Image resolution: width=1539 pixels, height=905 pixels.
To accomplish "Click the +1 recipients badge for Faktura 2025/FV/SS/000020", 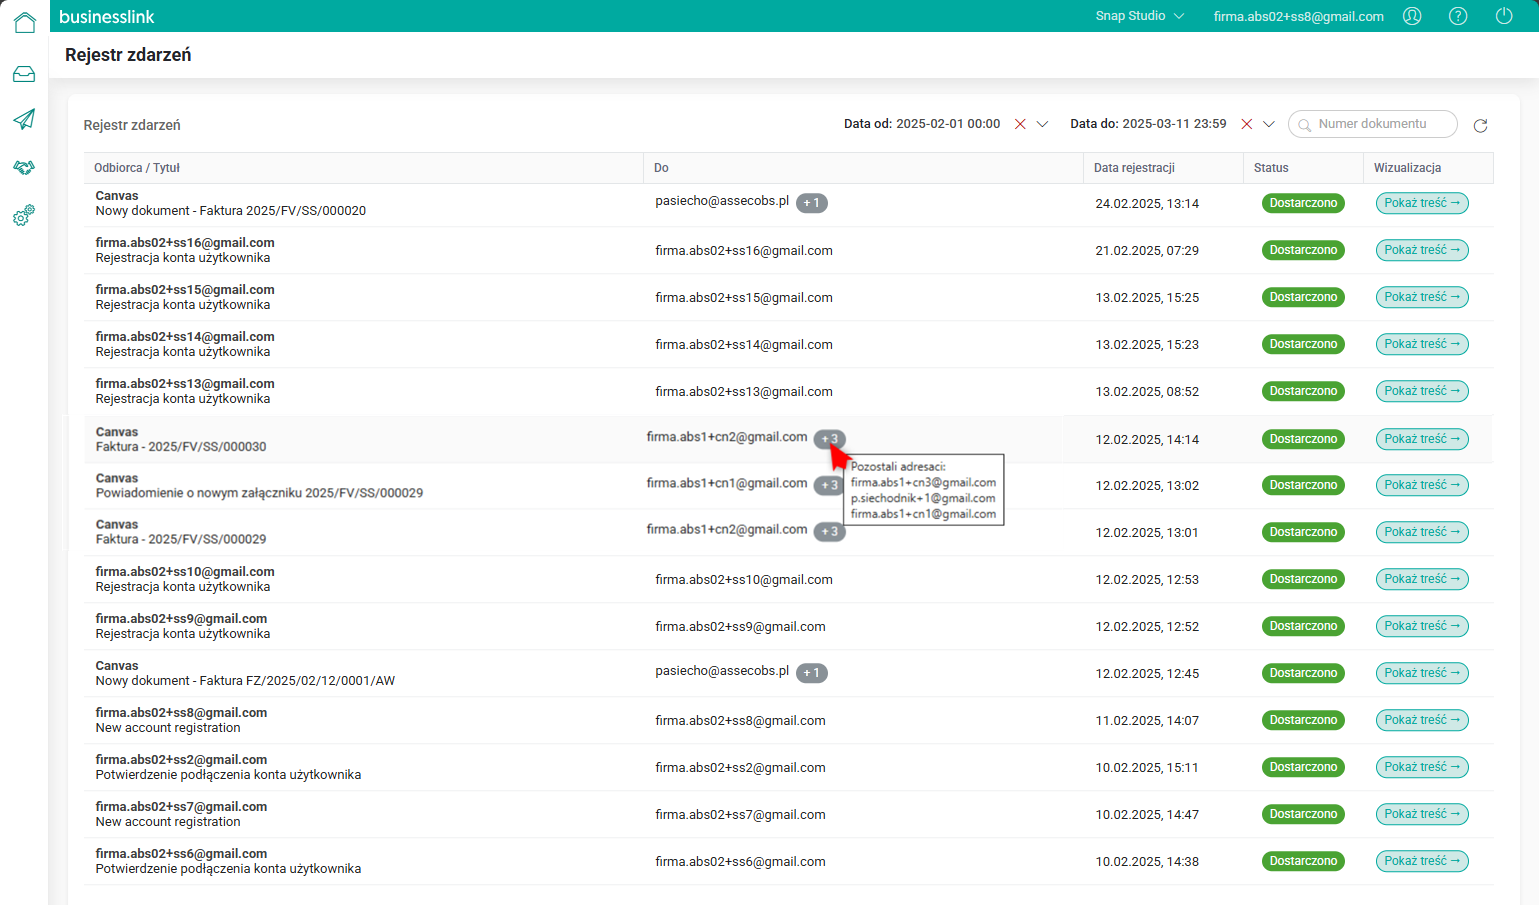I will [x=812, y=203].
